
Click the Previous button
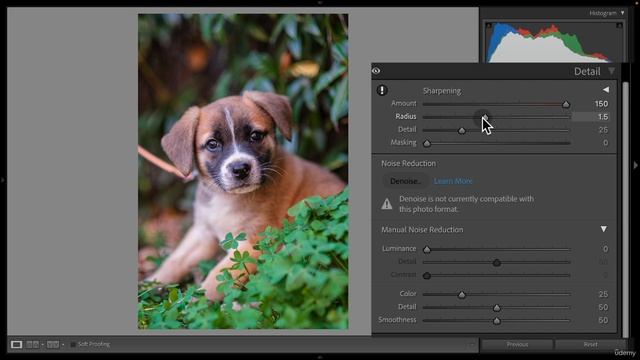tap(517, 344)
